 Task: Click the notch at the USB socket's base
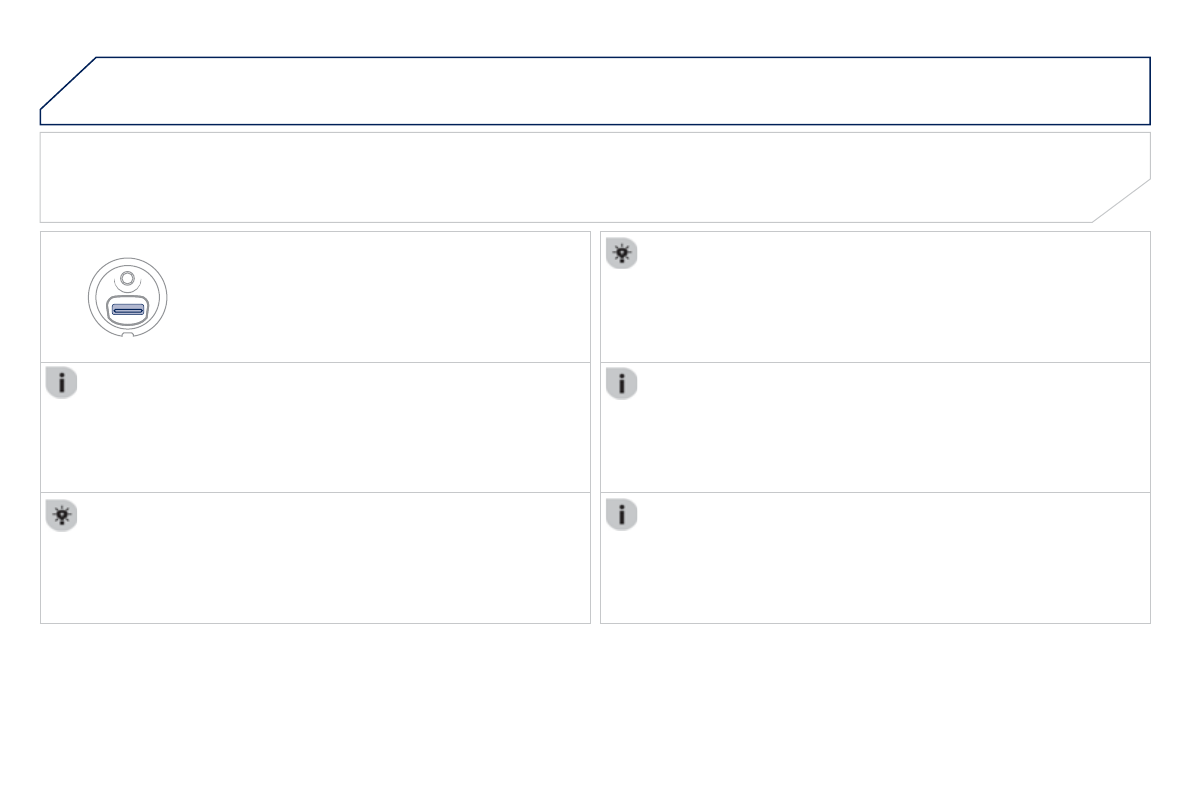127,334
